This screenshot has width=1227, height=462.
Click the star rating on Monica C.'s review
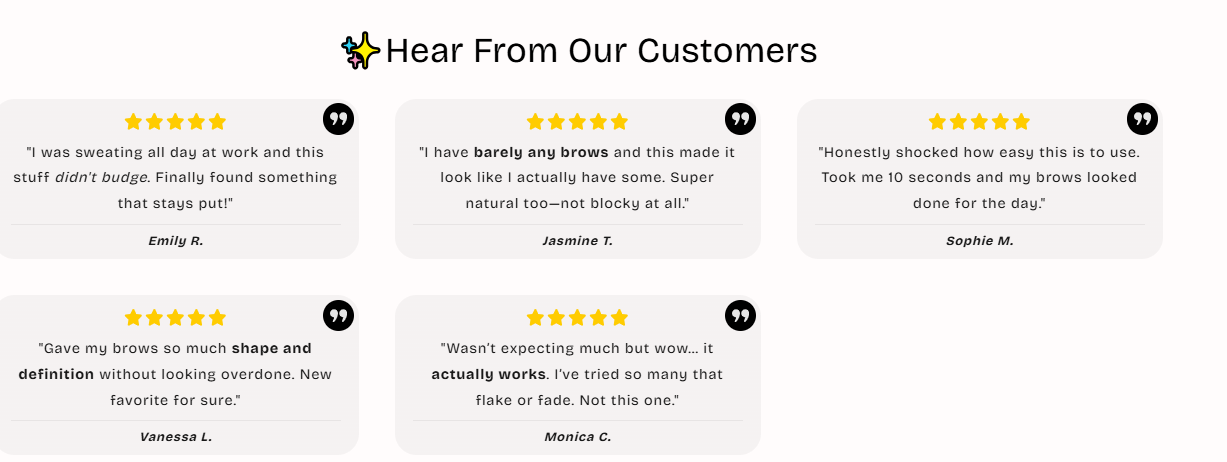[577, 318]
